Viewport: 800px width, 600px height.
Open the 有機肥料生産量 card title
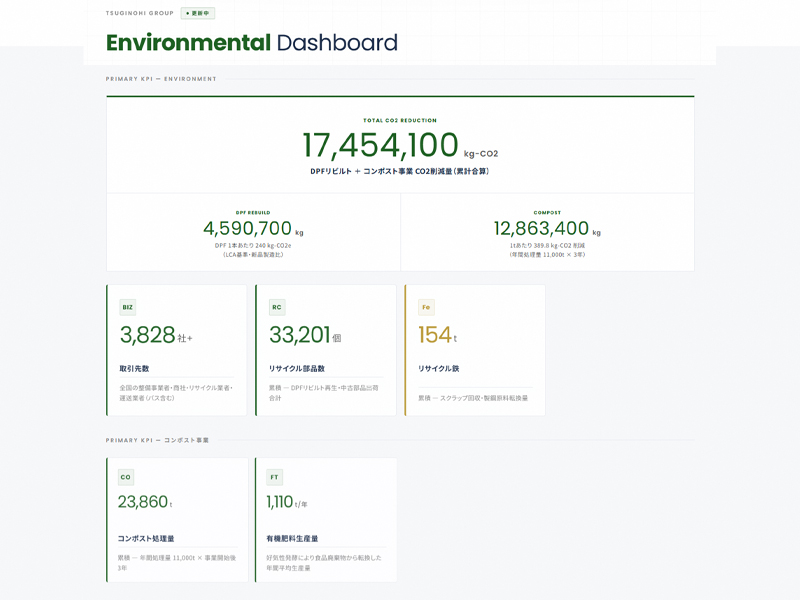pyautogui.click(x=292, y=538)
